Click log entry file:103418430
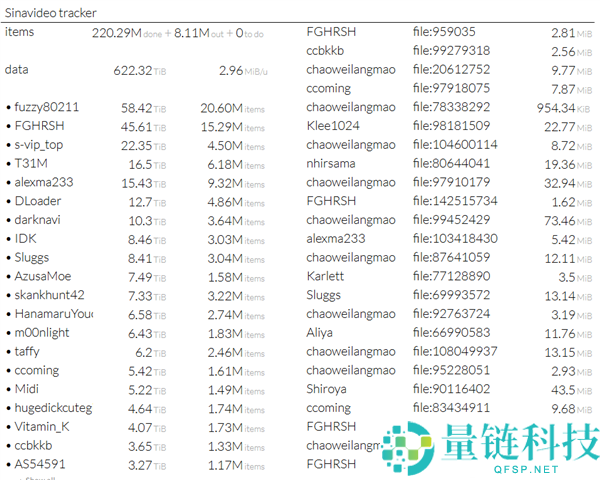This screenshot has width=600, height=480. click(x=455, y=238)
